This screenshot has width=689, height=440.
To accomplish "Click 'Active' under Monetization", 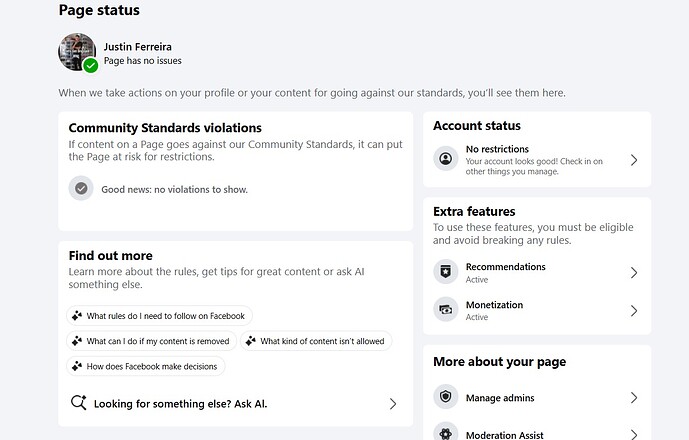I will 477,317.
